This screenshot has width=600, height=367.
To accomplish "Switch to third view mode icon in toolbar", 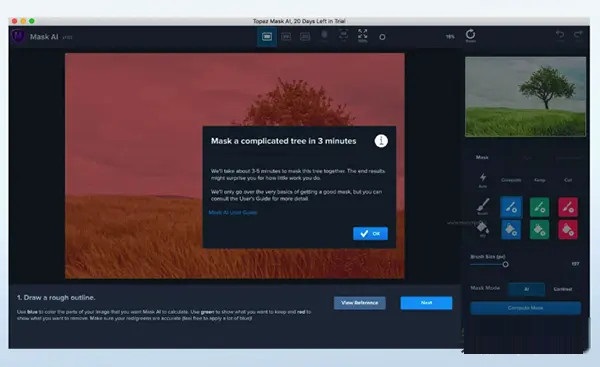I will pyautogui.click(x=305, y=37).
